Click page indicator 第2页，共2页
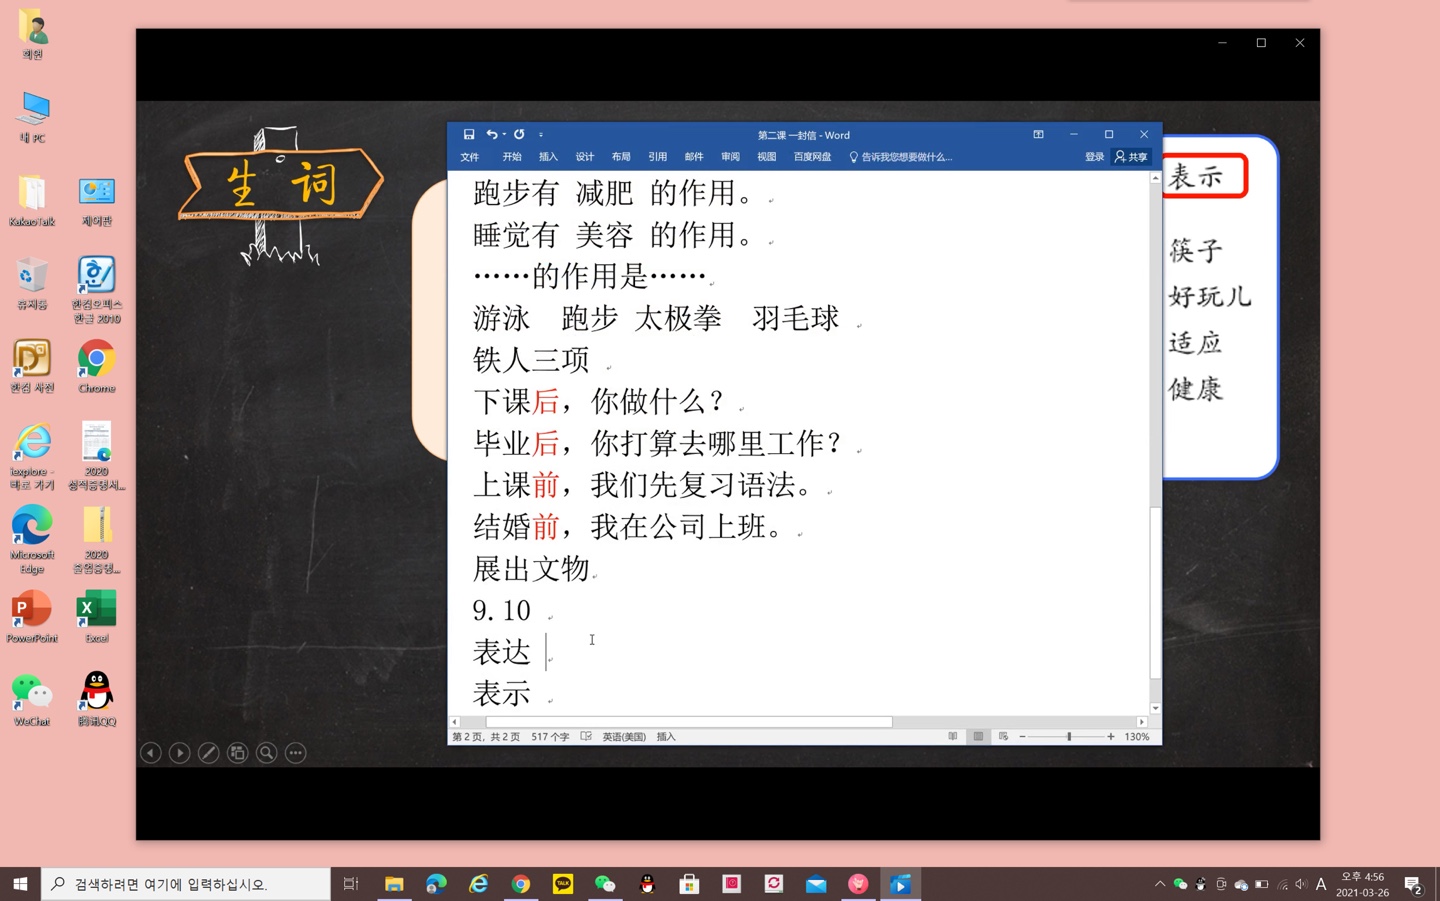This screenshot has height=901, width=1440. click(x=486, y=737)
